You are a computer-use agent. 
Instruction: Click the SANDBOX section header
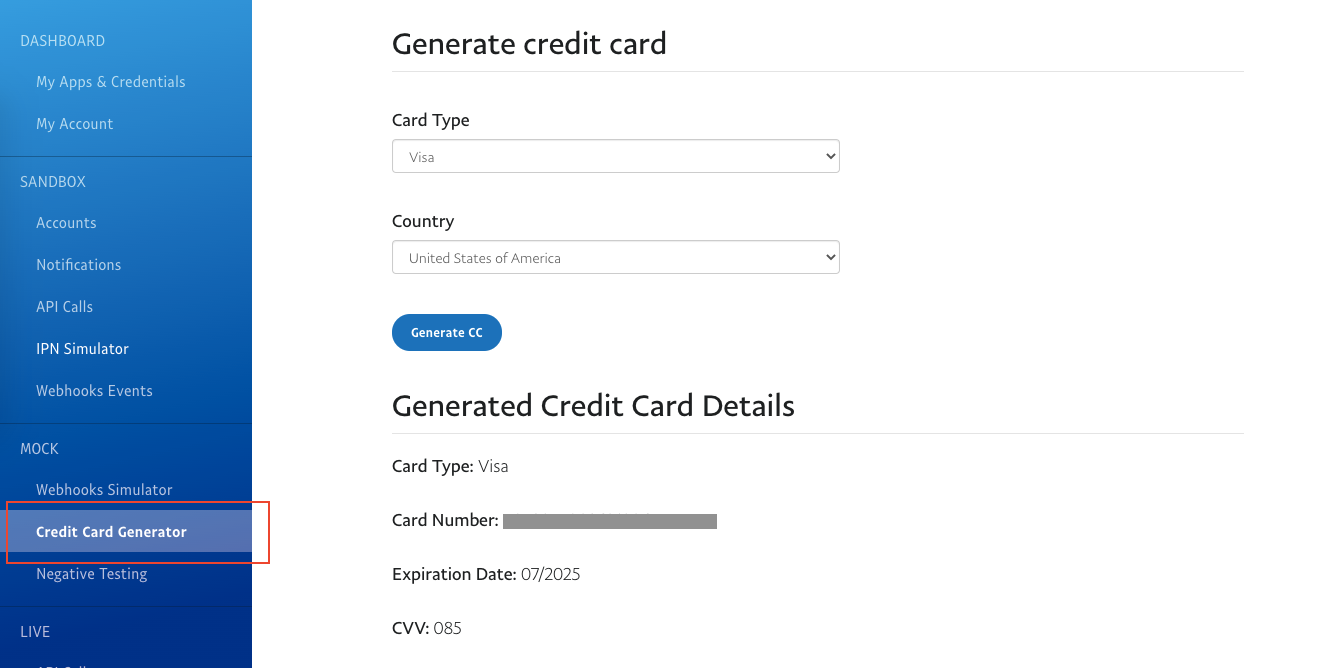point(53,182)
